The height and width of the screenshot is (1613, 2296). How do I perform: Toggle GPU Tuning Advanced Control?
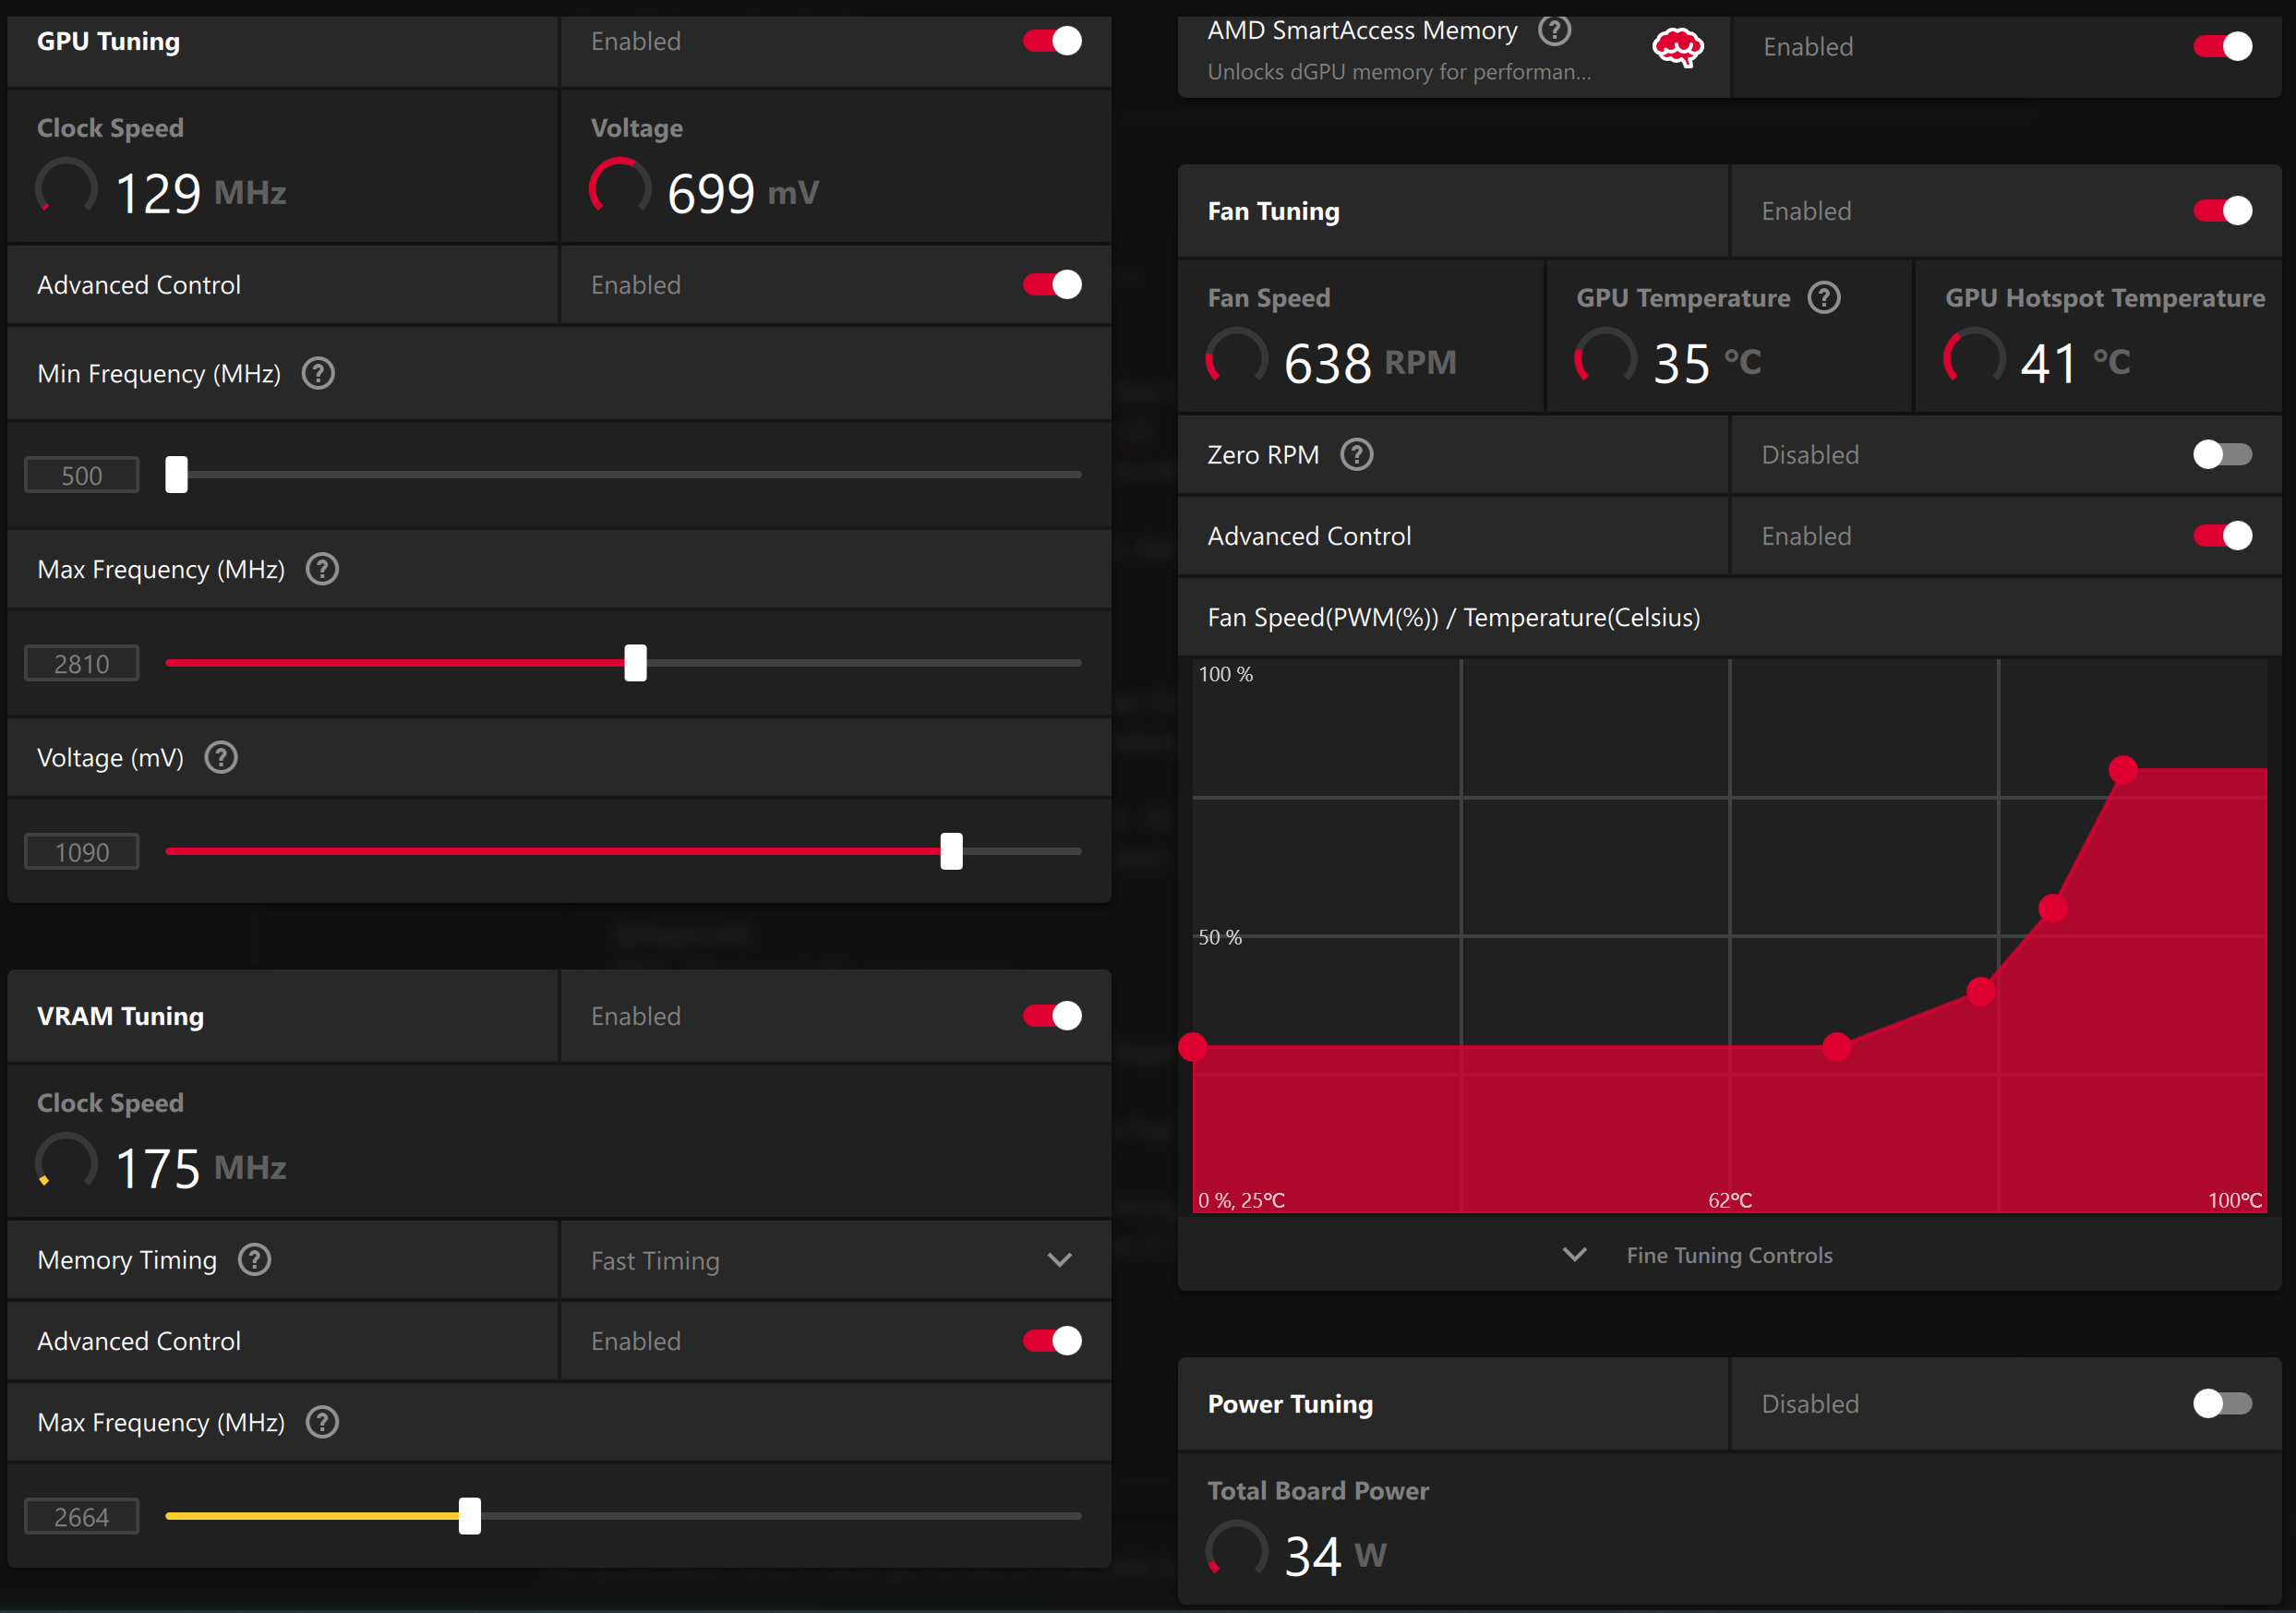pos(1052,285)
